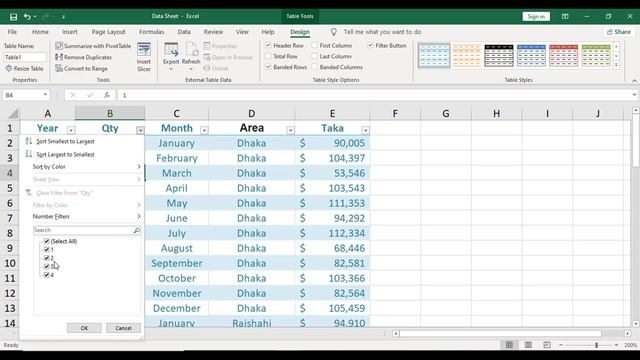Enable the Total Row checkbox
Image resolution: width=640 pixels, height=360 pixels.
[x=269, y=56]
